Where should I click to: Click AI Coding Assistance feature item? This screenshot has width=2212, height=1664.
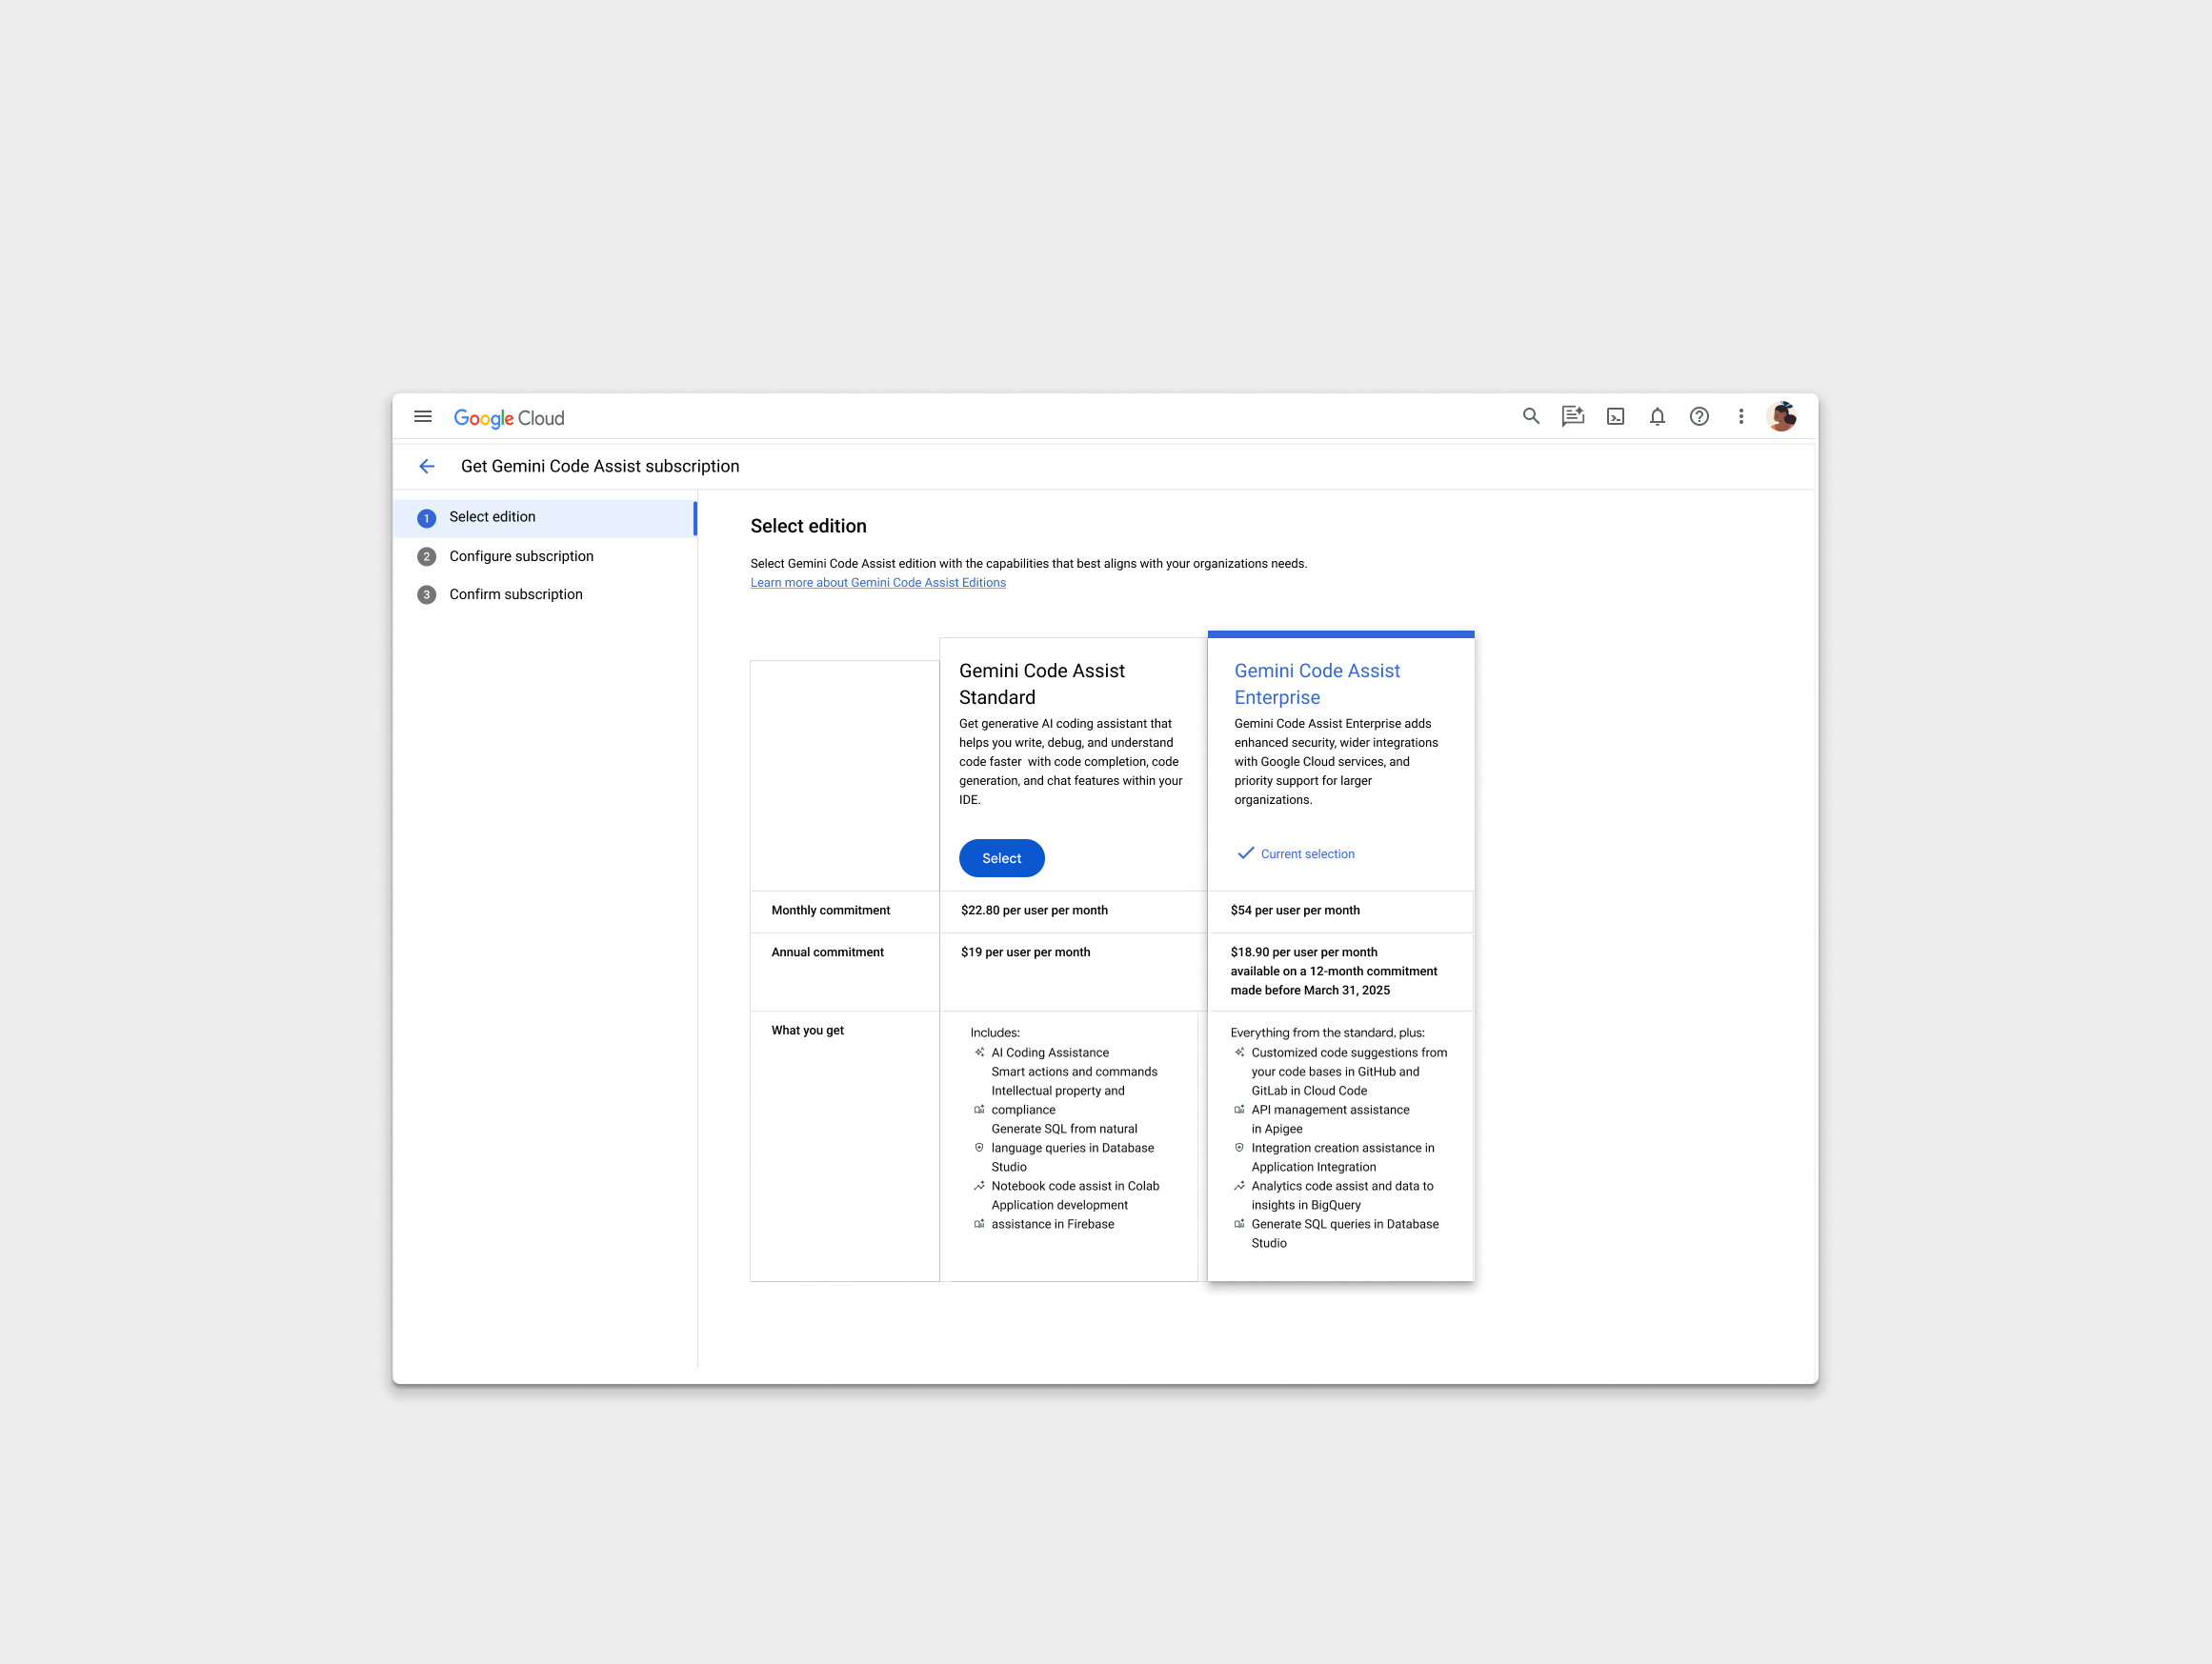click(1050, 1052)
